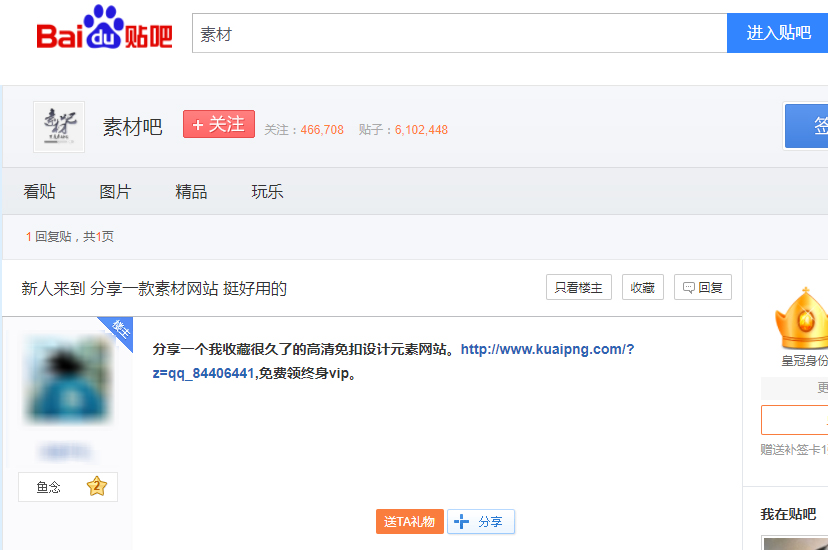Click the 回复 reply button
Viewport: 828px width, 550px height.
[703, 287]
